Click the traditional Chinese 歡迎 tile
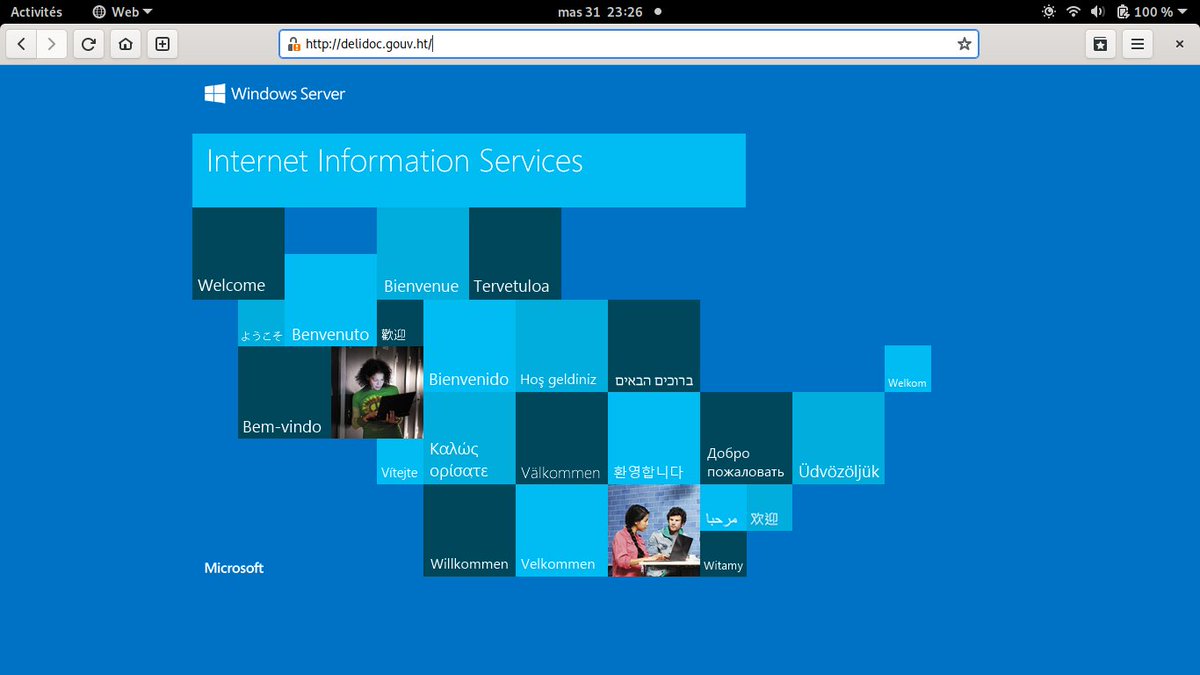The image size is (1200, 675). tap(400, 323)
